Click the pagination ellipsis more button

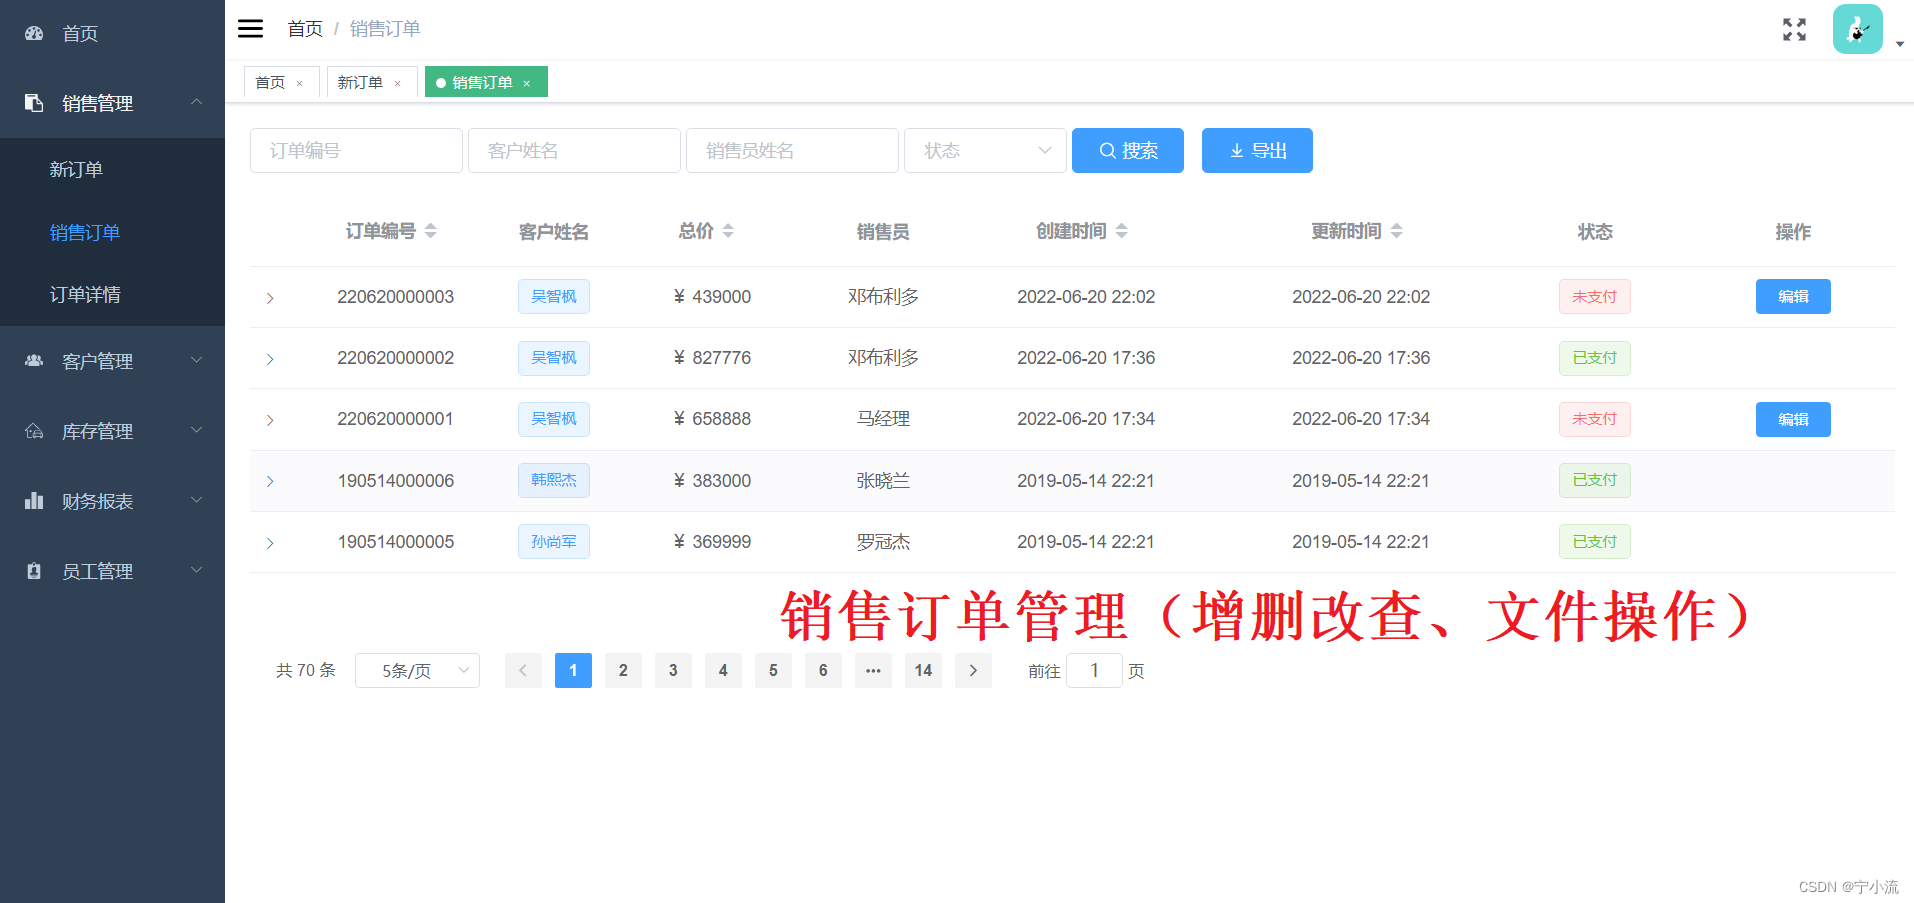[873, 671]
